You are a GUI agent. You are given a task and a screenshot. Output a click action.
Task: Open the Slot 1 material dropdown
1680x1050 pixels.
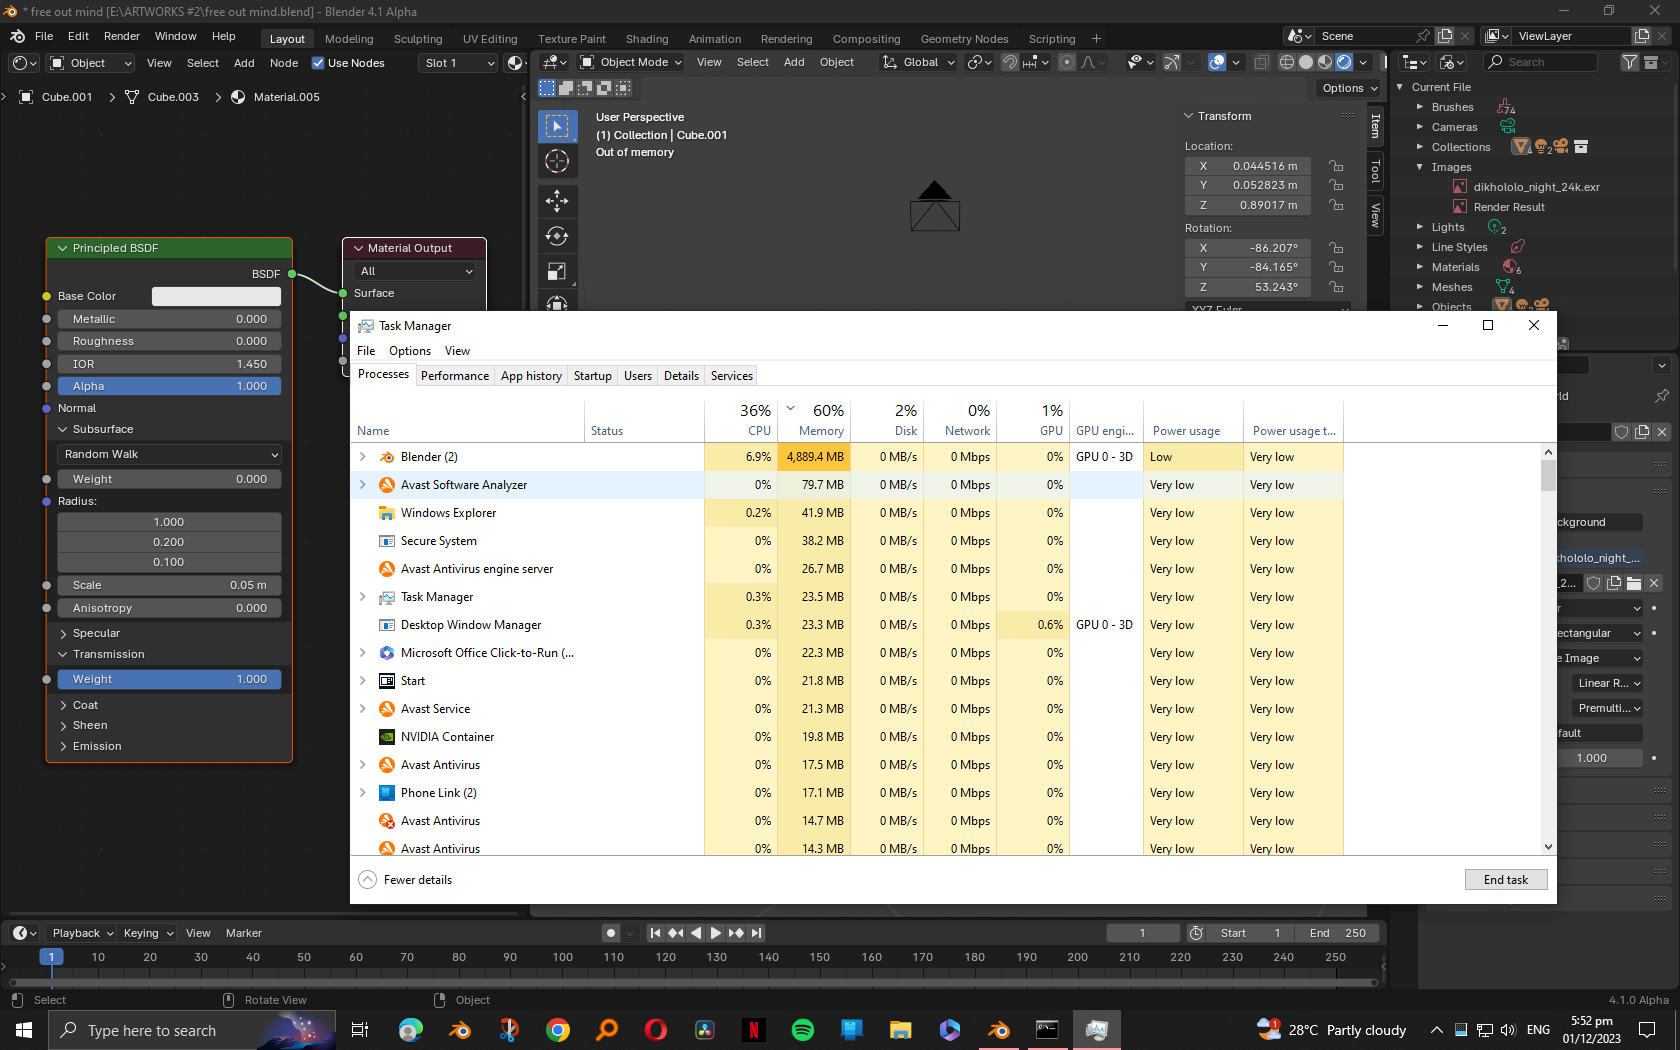pyautogui.click(x=459, y=63)
